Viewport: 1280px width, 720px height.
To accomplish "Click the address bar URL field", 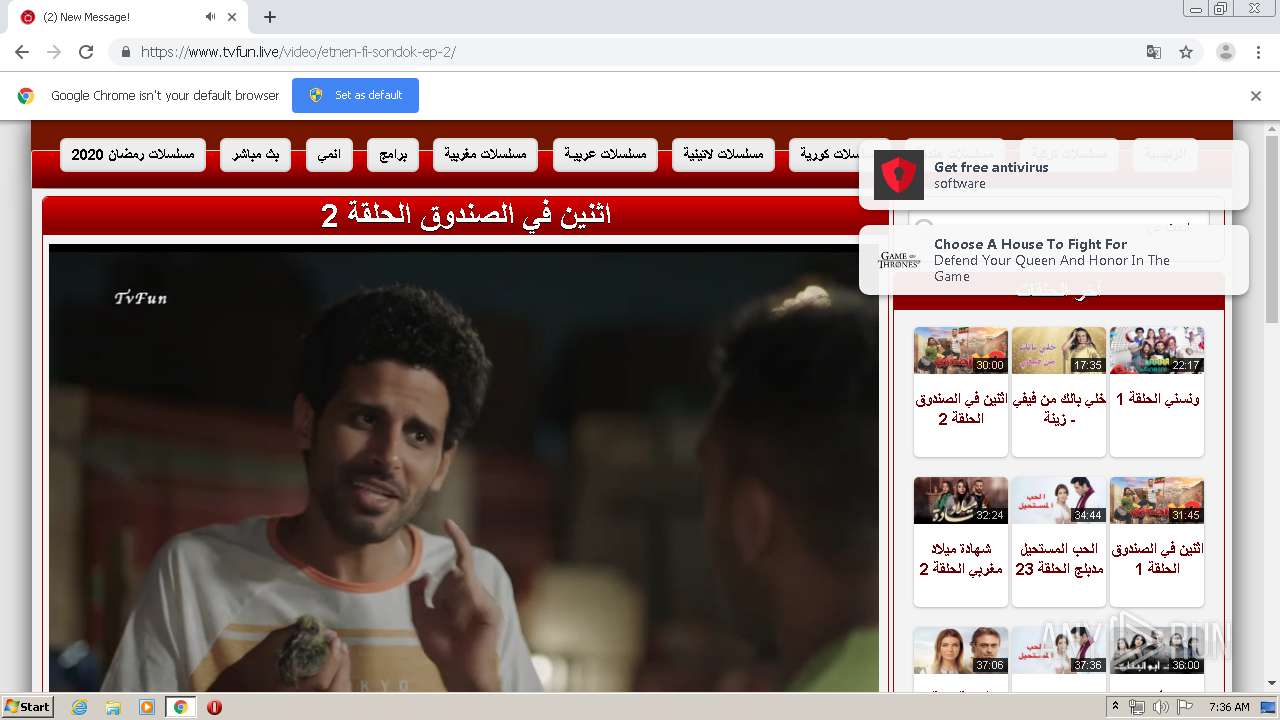I will (x=640, y=52).
